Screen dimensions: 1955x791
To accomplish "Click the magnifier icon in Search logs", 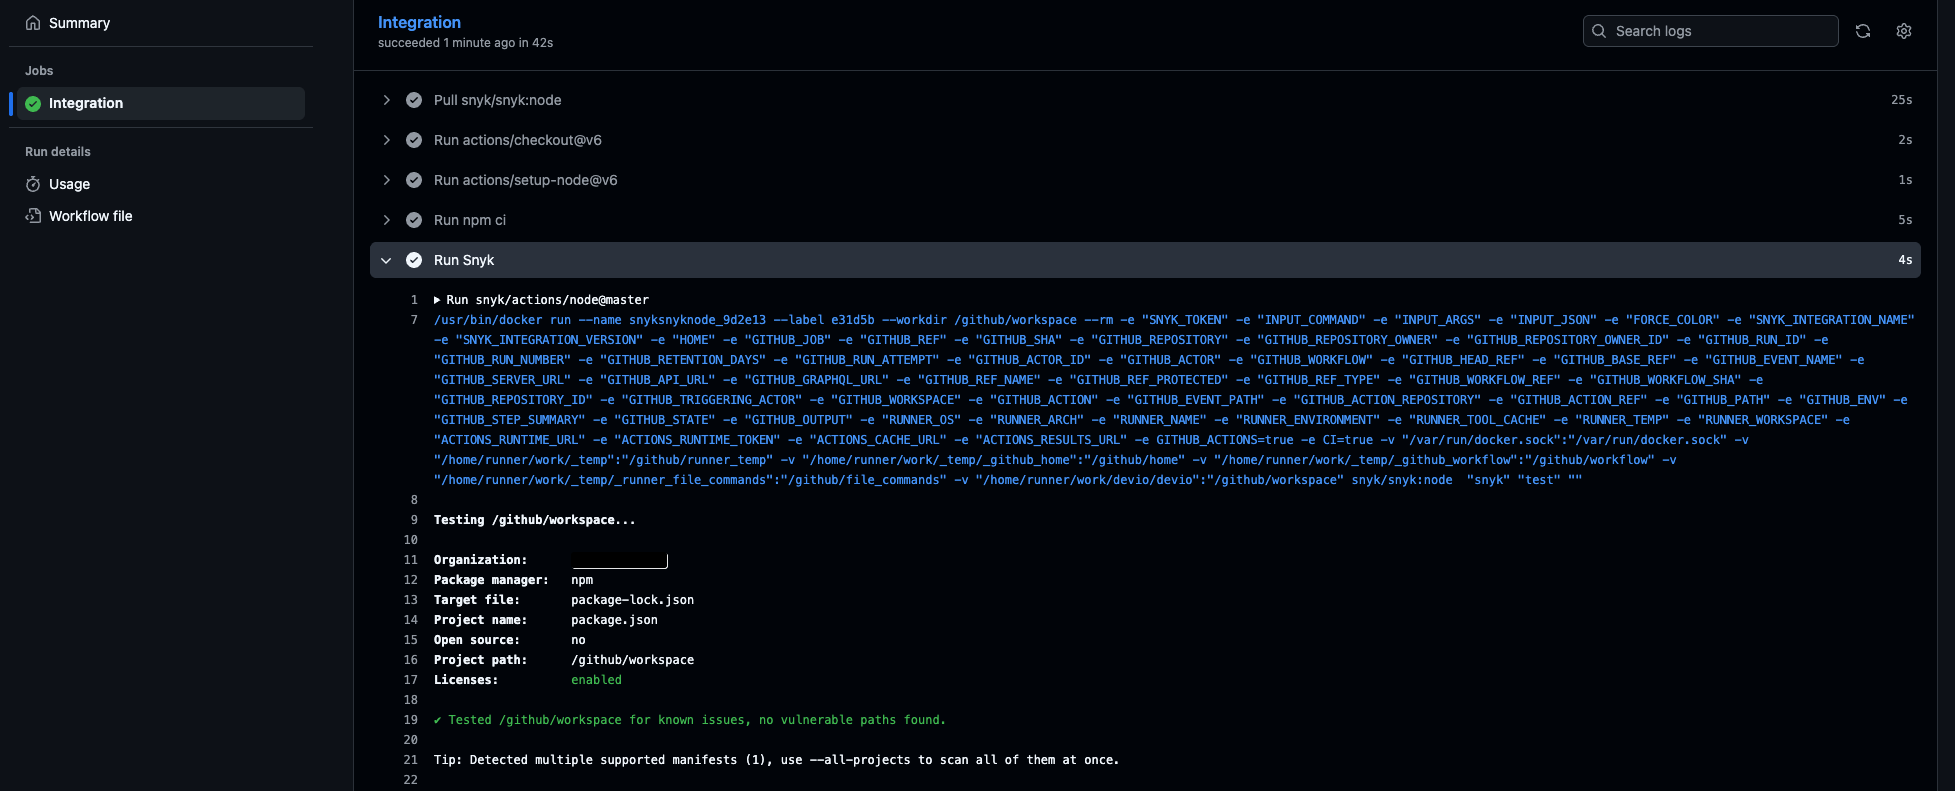I will 1599,31.
